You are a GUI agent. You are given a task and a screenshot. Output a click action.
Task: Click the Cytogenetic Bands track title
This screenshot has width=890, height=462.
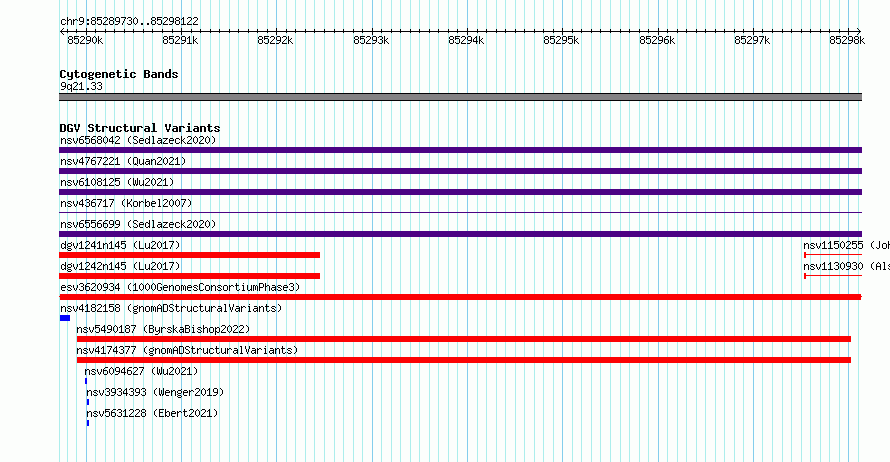(119, 74)
